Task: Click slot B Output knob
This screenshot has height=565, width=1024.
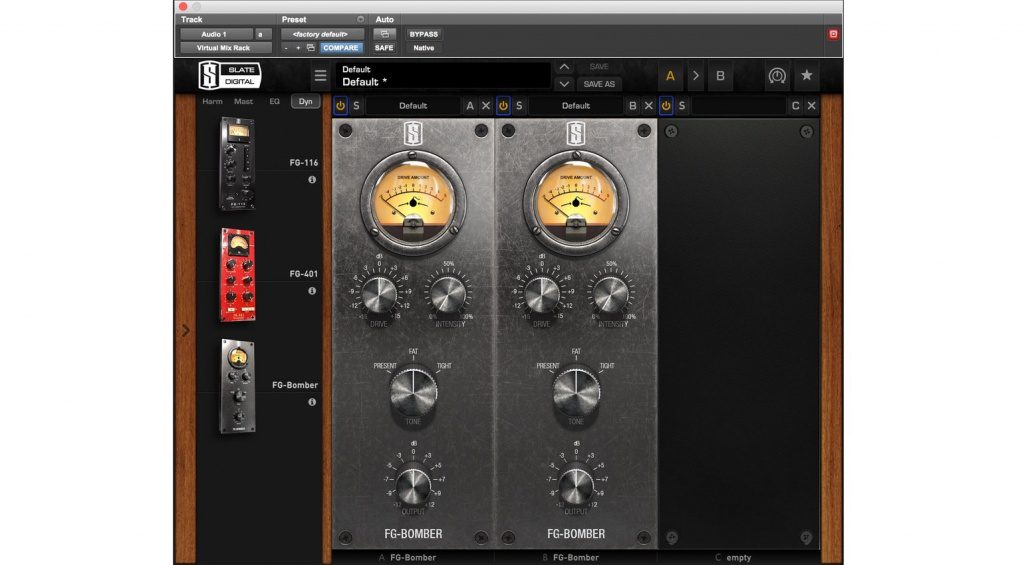Action: [x=575, y=487]
